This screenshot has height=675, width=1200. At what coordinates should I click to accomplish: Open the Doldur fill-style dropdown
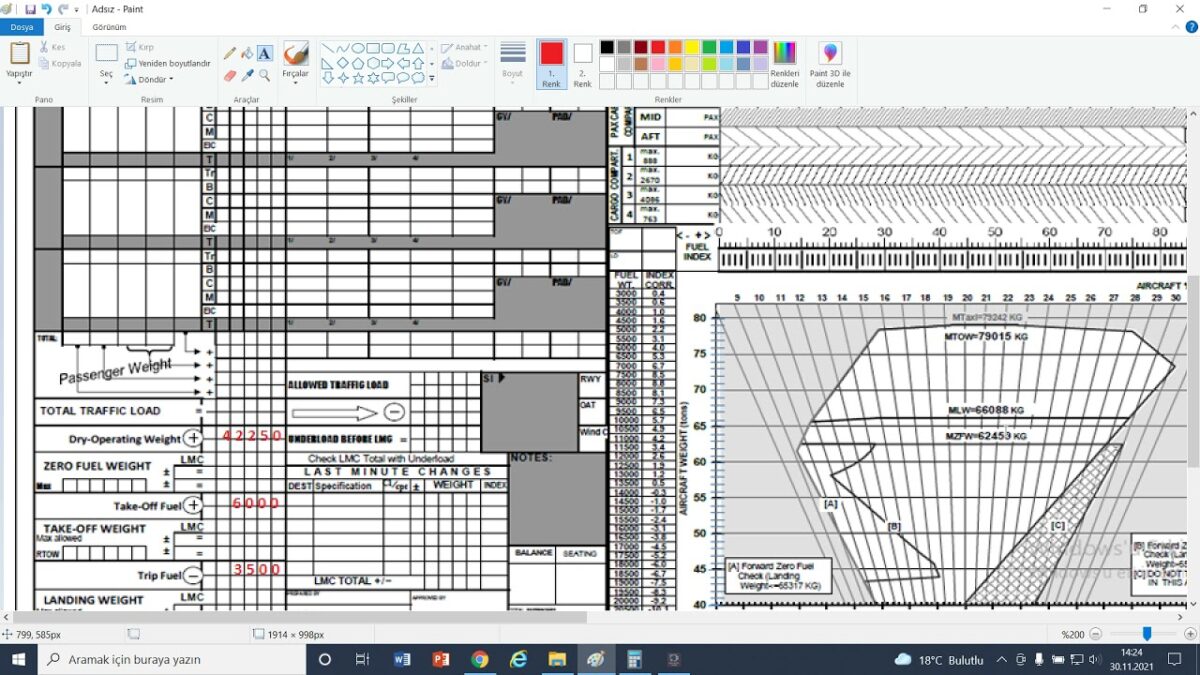(x=466, y=62)
